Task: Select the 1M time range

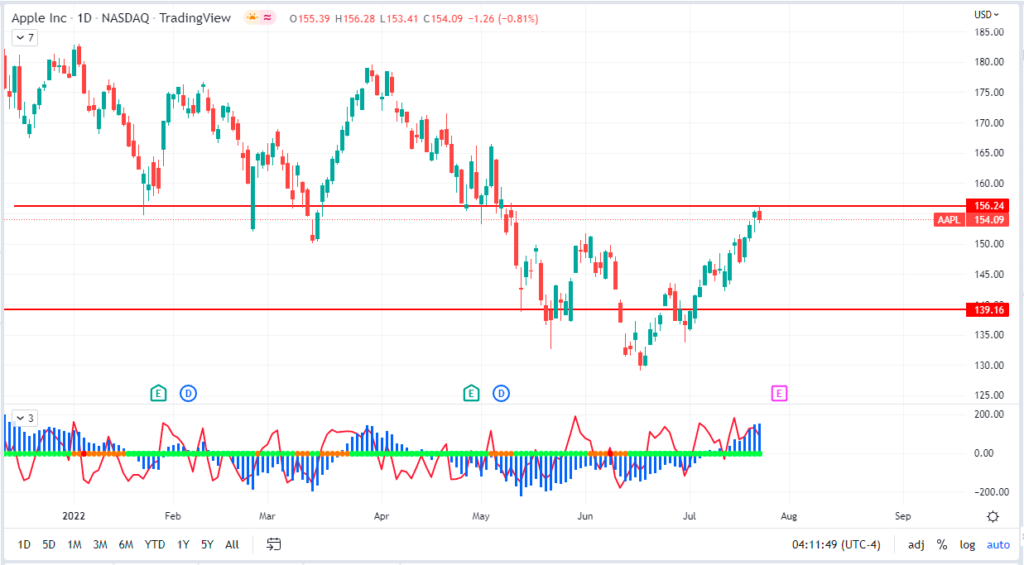Action: (x=74, y=544)
